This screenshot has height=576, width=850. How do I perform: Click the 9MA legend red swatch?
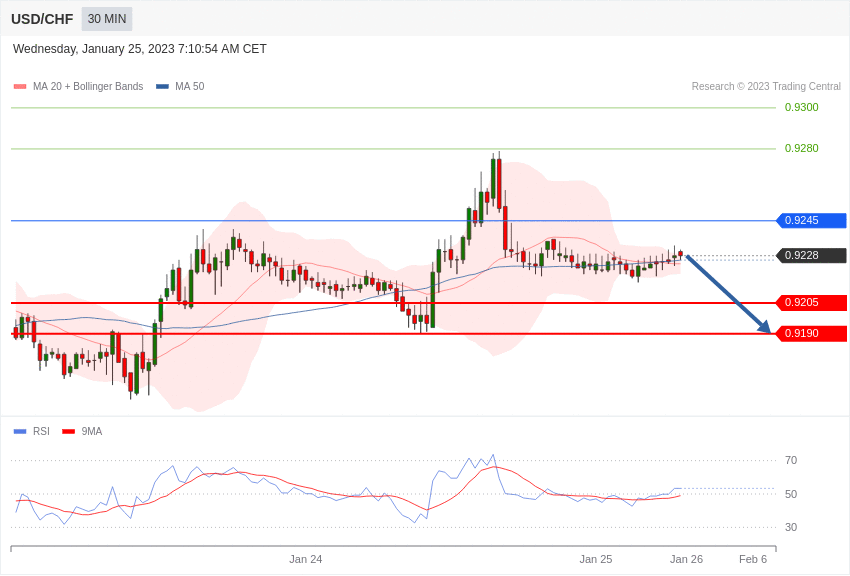[x=69, y=432]
